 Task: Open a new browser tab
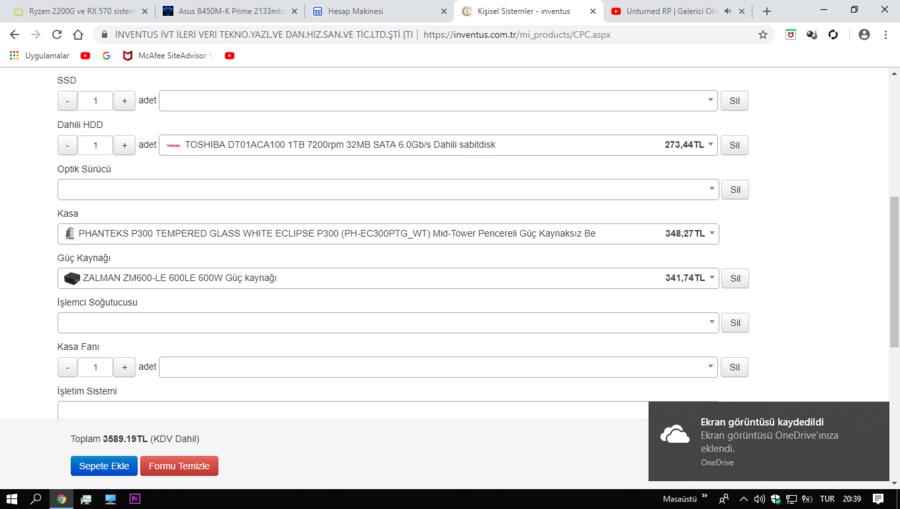click(767, 11)
